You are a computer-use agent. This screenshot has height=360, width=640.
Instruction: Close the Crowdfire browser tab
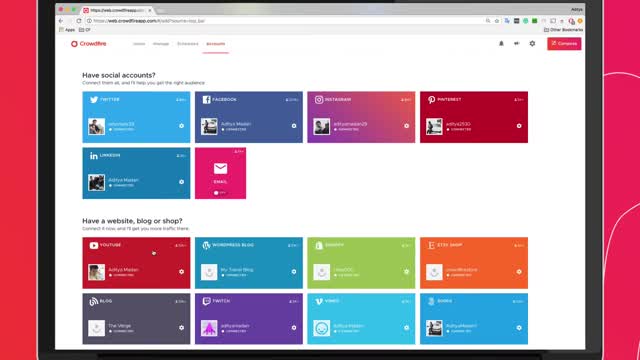[x=150, y=10]
